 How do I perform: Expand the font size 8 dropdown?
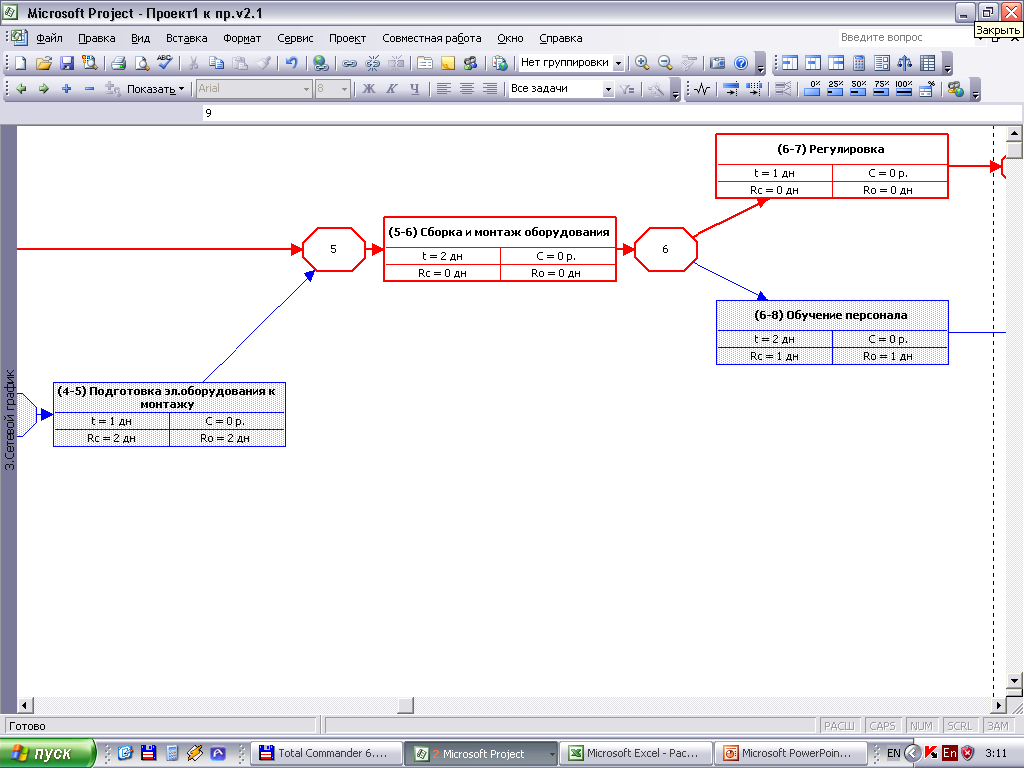(344, 89)
